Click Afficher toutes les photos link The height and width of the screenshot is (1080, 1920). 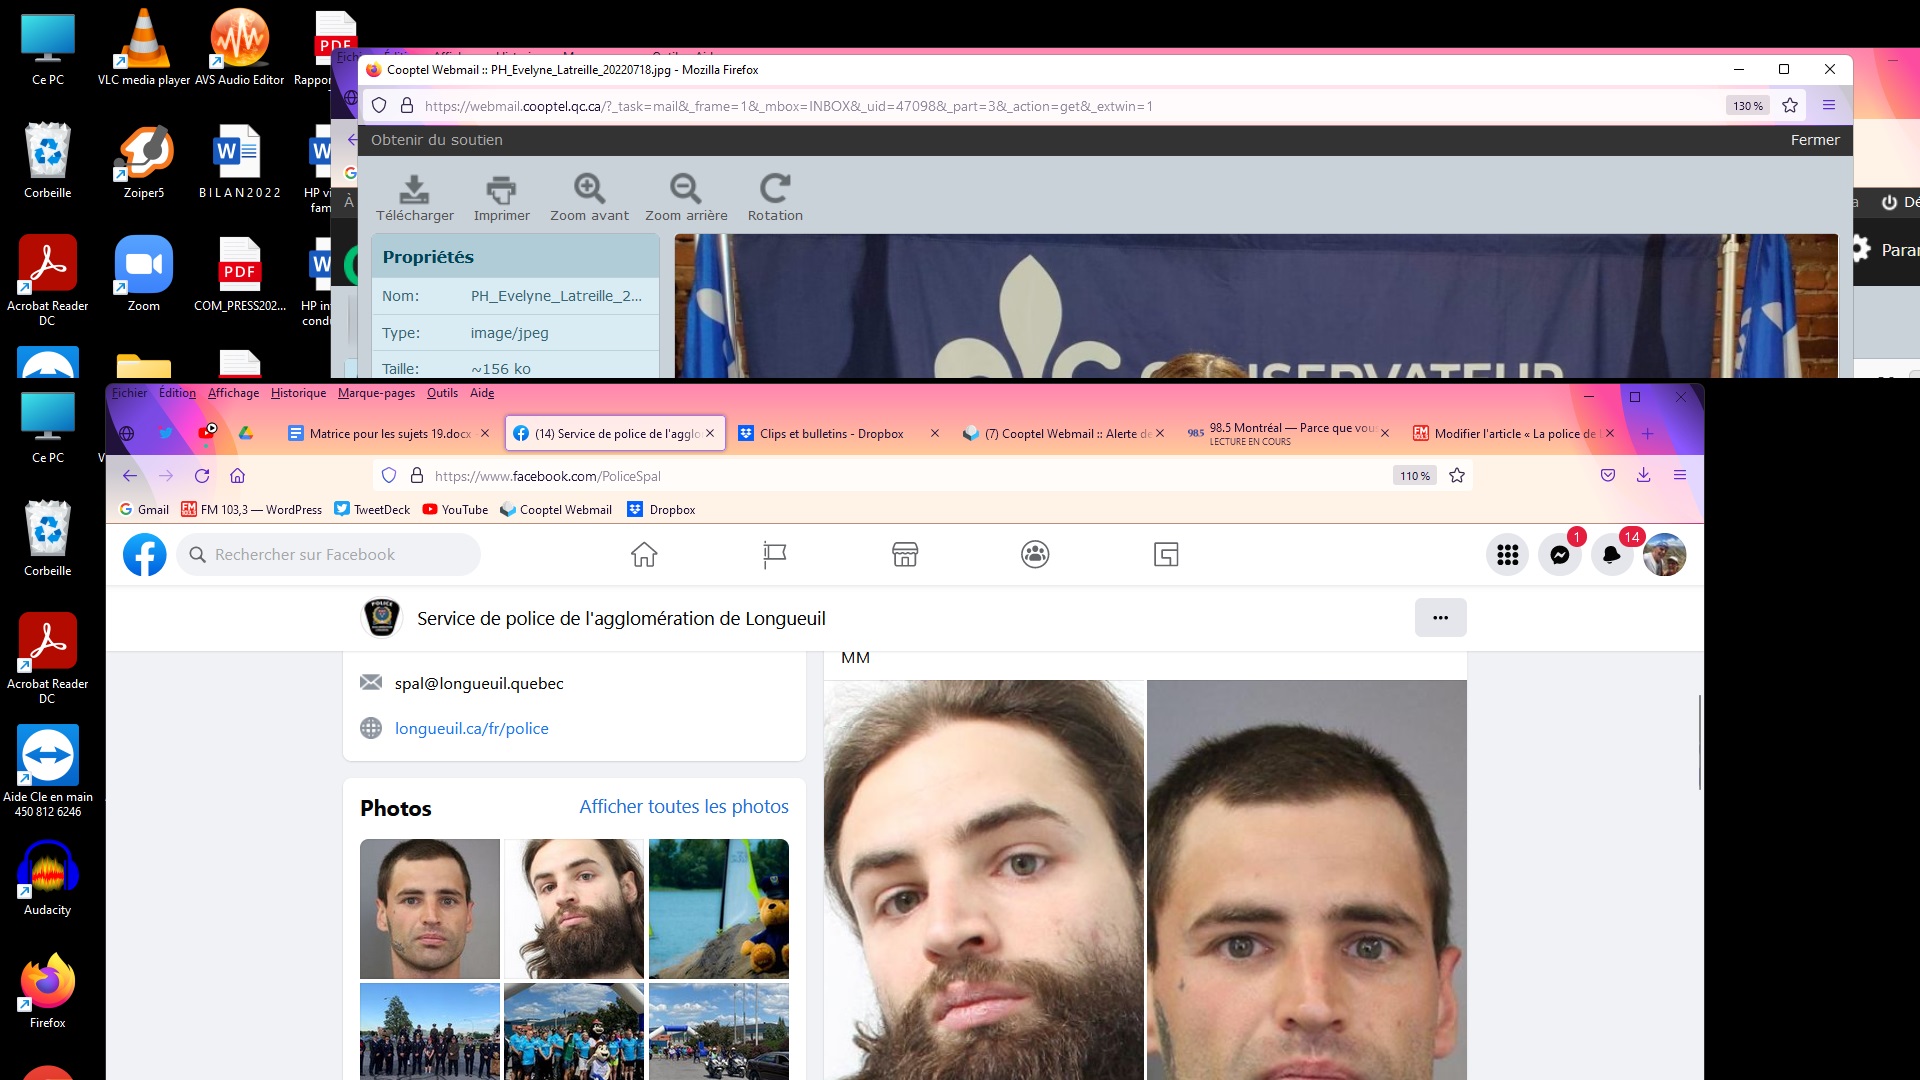(684, 807)
